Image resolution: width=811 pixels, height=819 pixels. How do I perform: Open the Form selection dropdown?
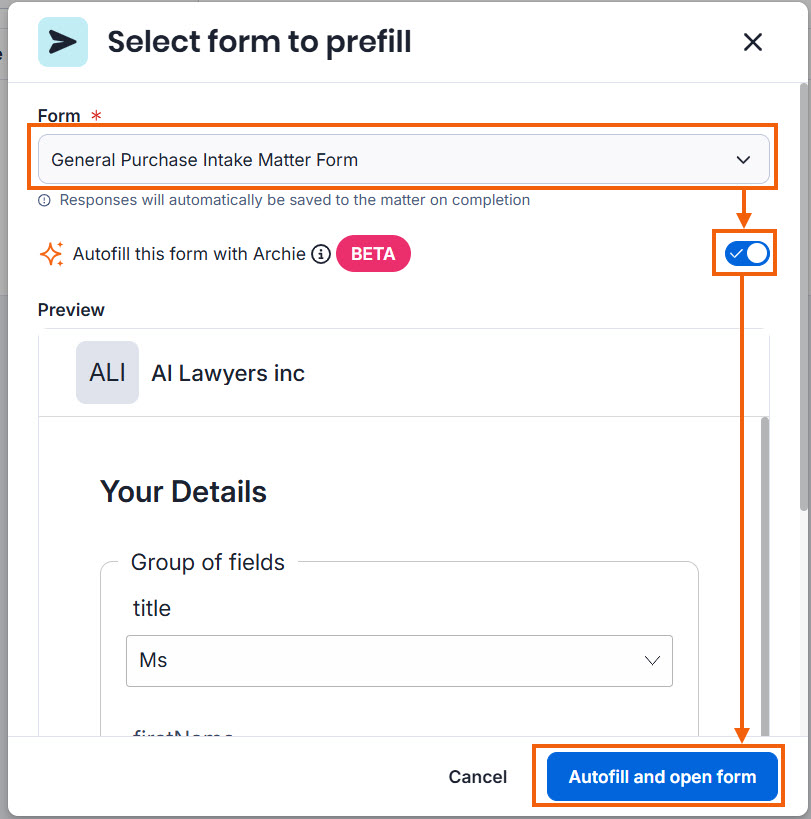point(404,159)
